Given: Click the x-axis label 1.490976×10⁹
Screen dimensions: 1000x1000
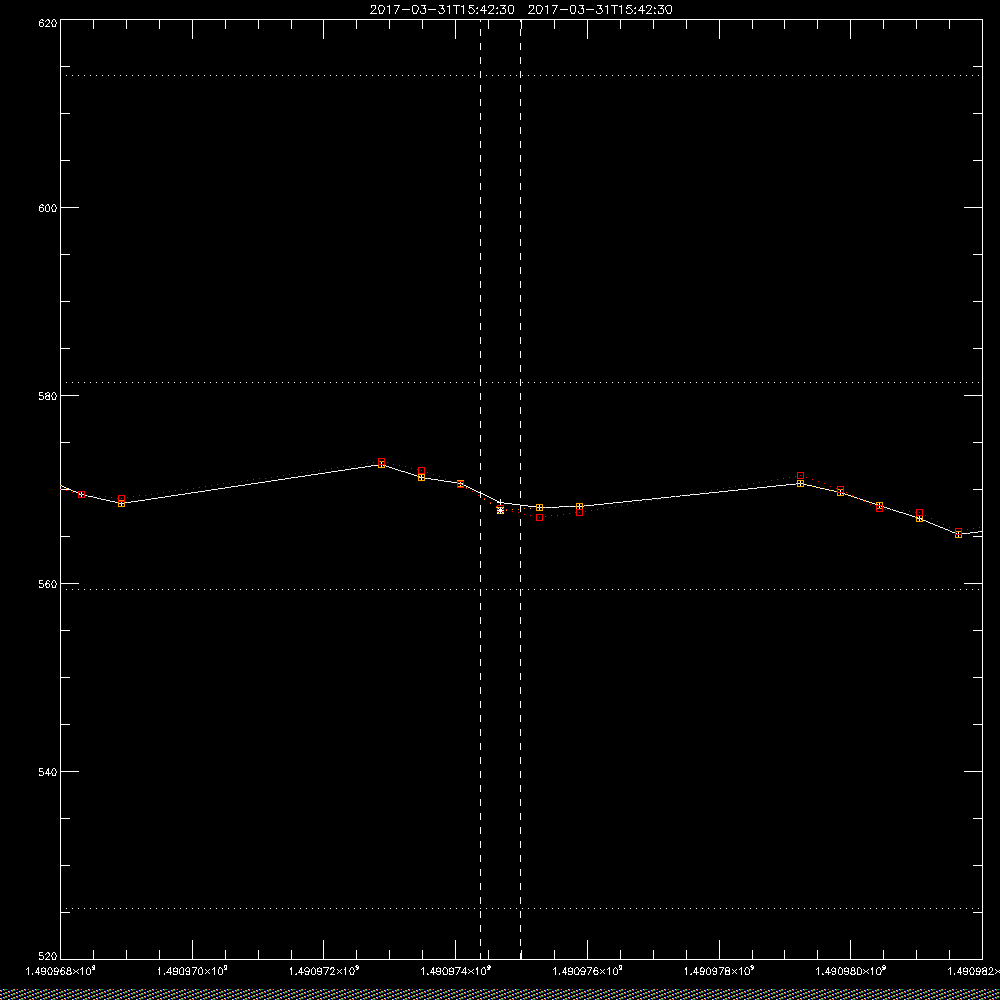Looking at the screenshot, I should [588, 971].
